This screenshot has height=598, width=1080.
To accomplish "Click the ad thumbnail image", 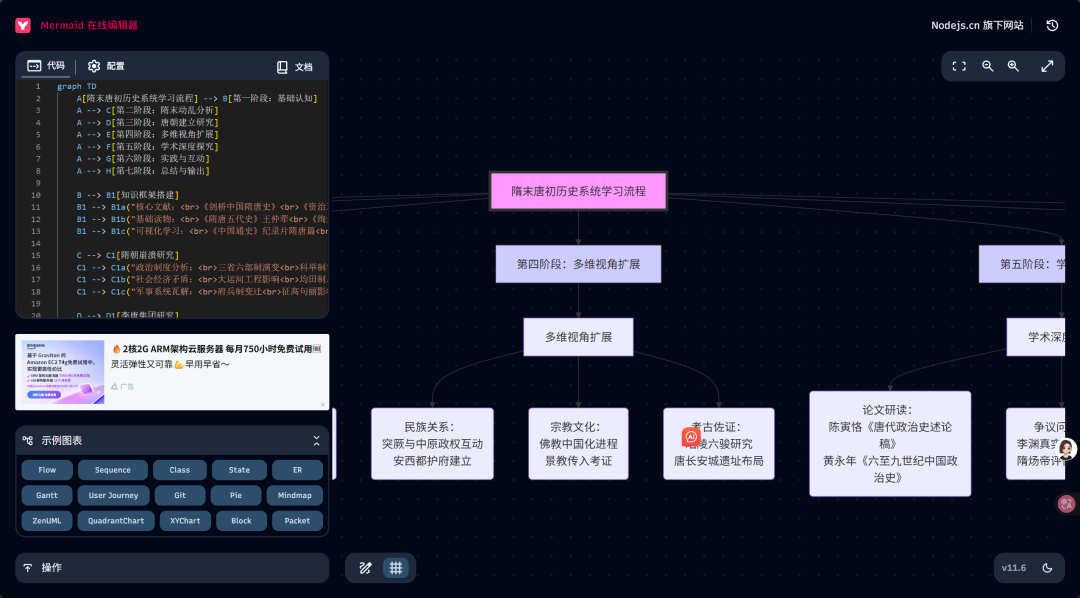I will pyautogui.click(x=65, y=372).
